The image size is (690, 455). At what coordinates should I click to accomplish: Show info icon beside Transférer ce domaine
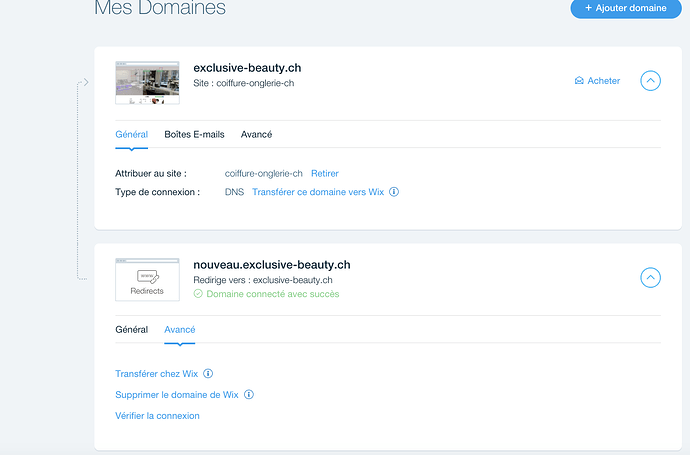(394, 192)
